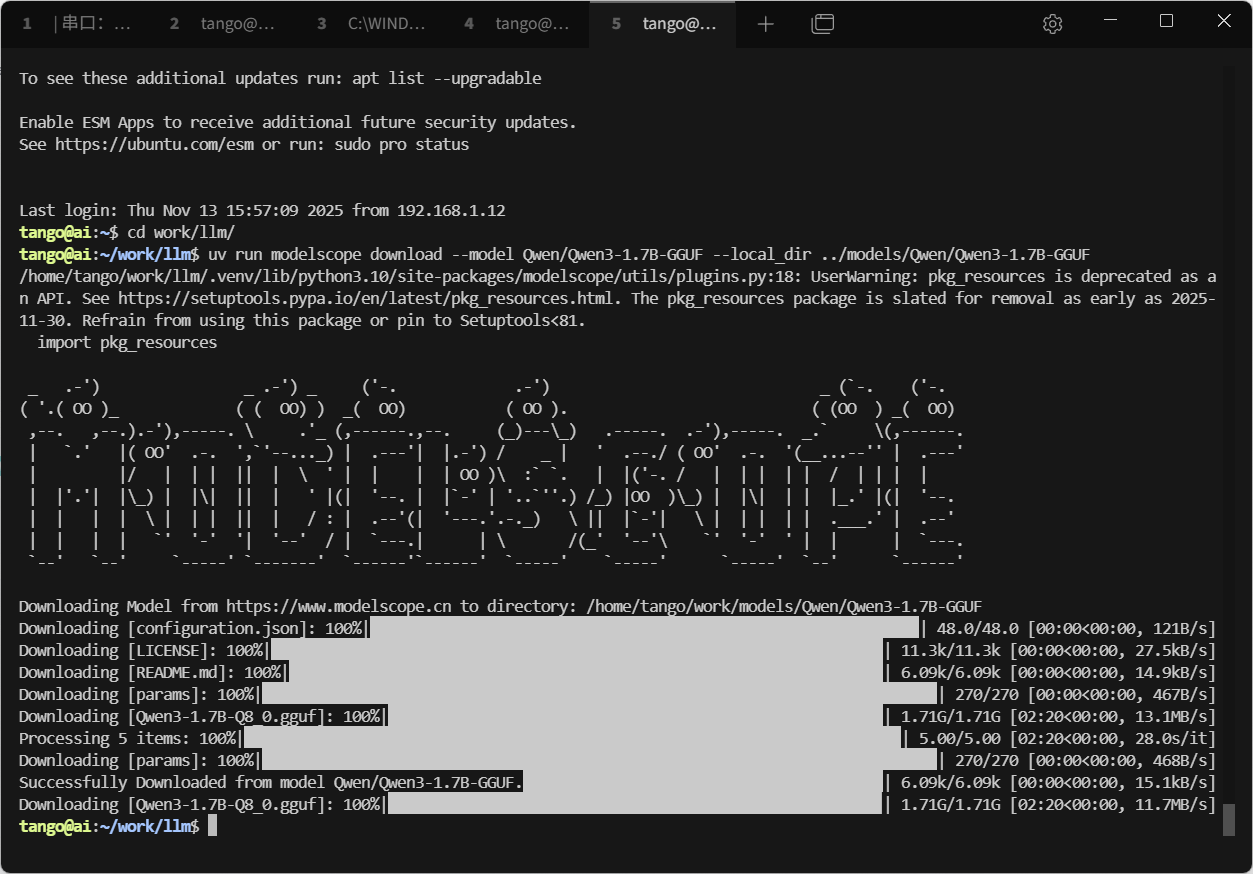Select tab 3 C:\WIND… session
The image size is (1253, 874).
coord(371,24)
